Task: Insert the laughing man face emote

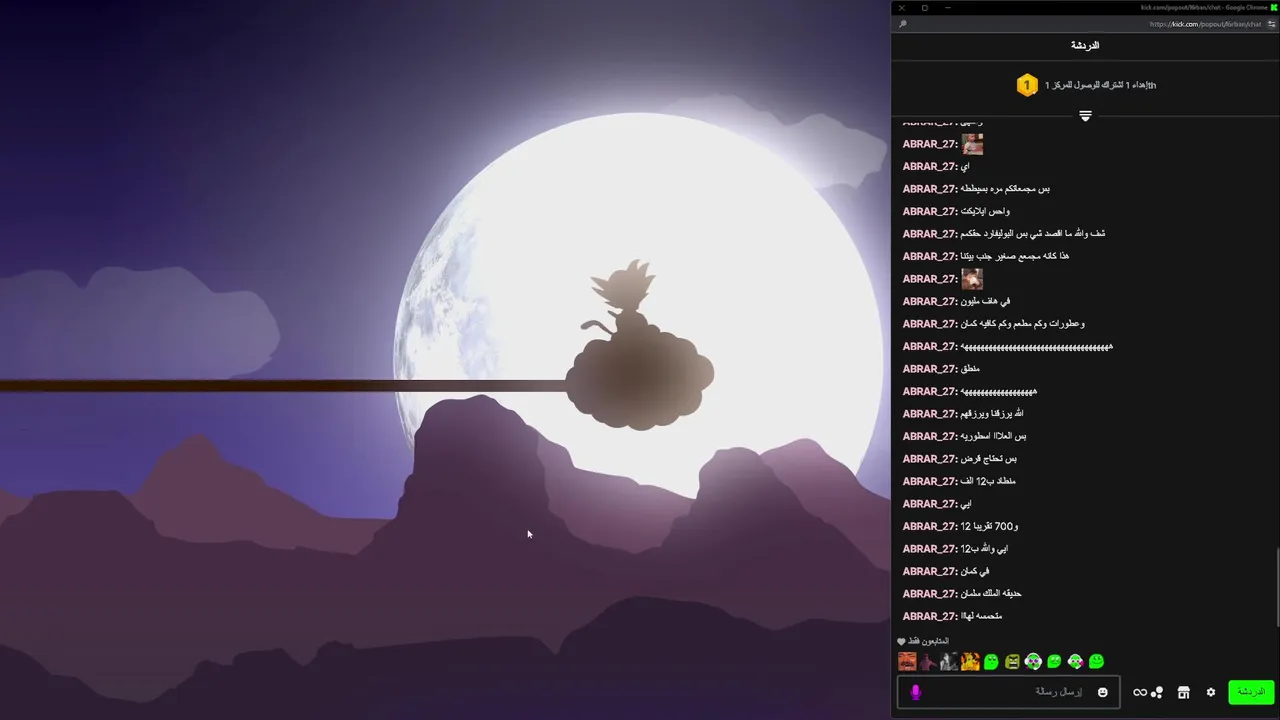Action: pyautogui.click(x=907, y=661)
